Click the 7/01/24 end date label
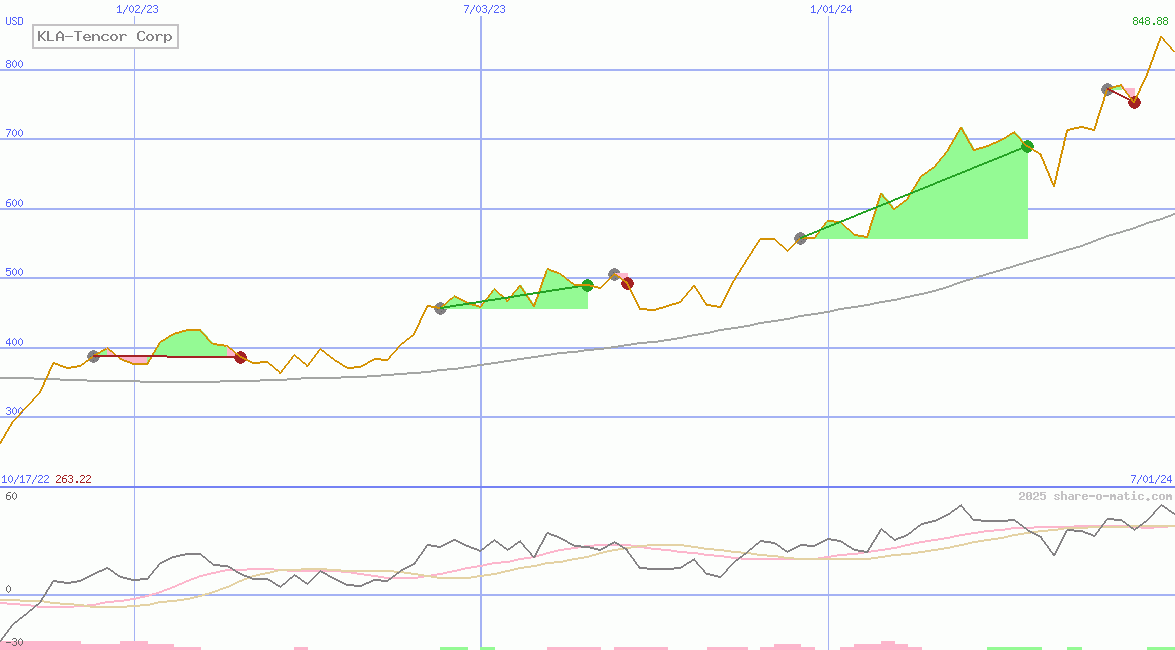 (1151, 480)
